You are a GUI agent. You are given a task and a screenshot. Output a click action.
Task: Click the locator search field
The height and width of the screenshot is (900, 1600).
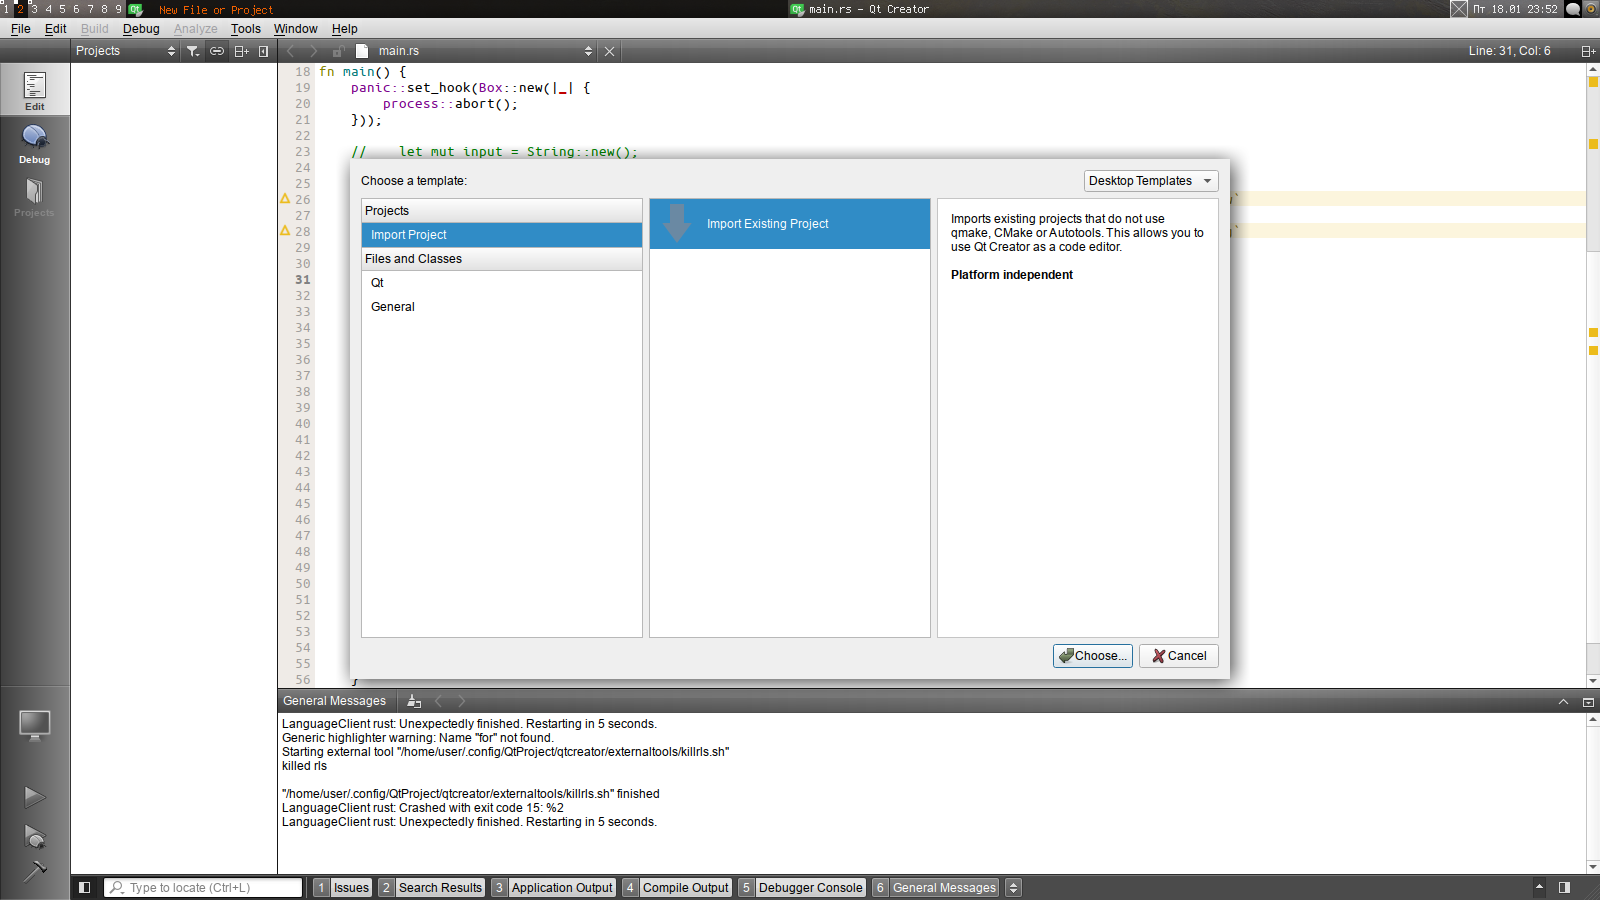203,887
